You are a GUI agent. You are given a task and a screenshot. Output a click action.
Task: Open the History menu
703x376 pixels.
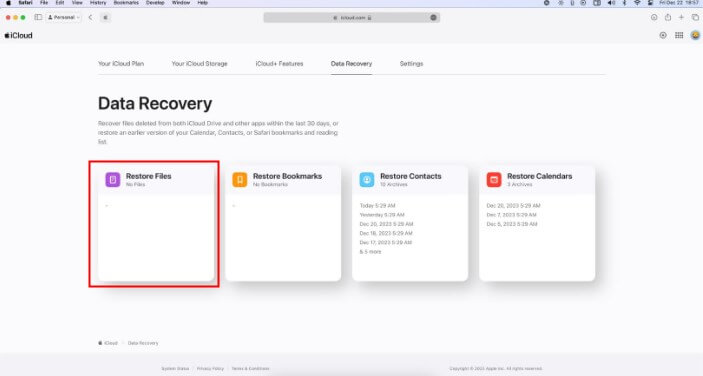98,3
